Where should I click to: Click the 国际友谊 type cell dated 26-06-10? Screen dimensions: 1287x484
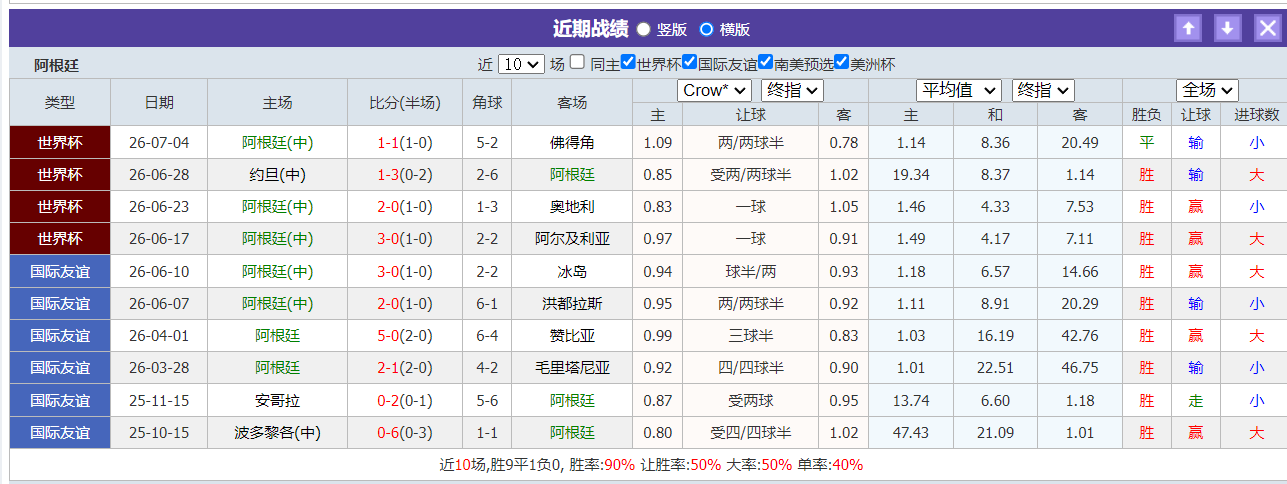click(60, 272)
